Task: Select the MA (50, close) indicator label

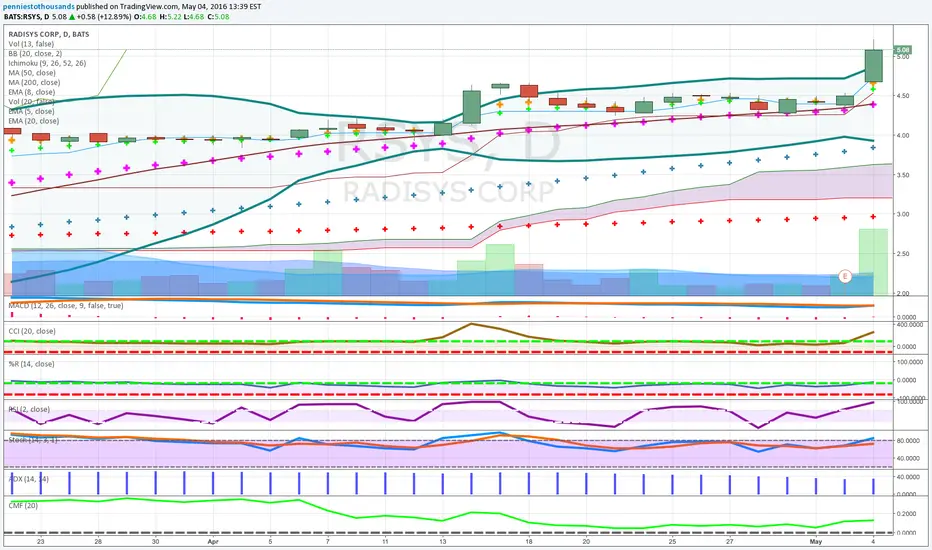Action: click(x=32, y=73)
